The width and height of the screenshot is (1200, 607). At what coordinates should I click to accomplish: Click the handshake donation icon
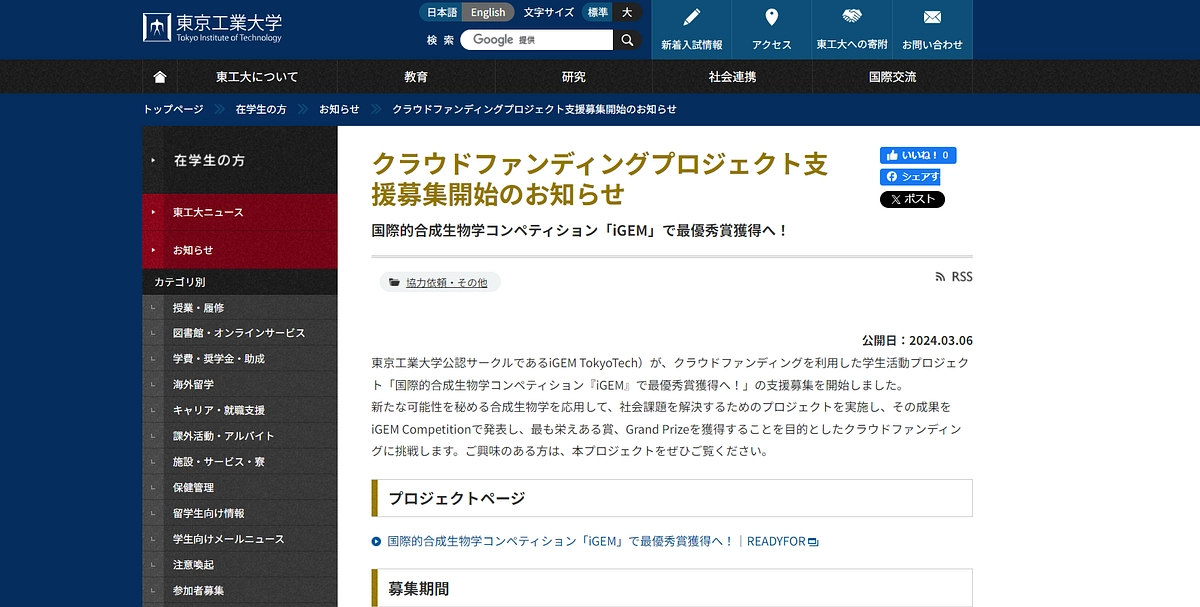(851, 17)
